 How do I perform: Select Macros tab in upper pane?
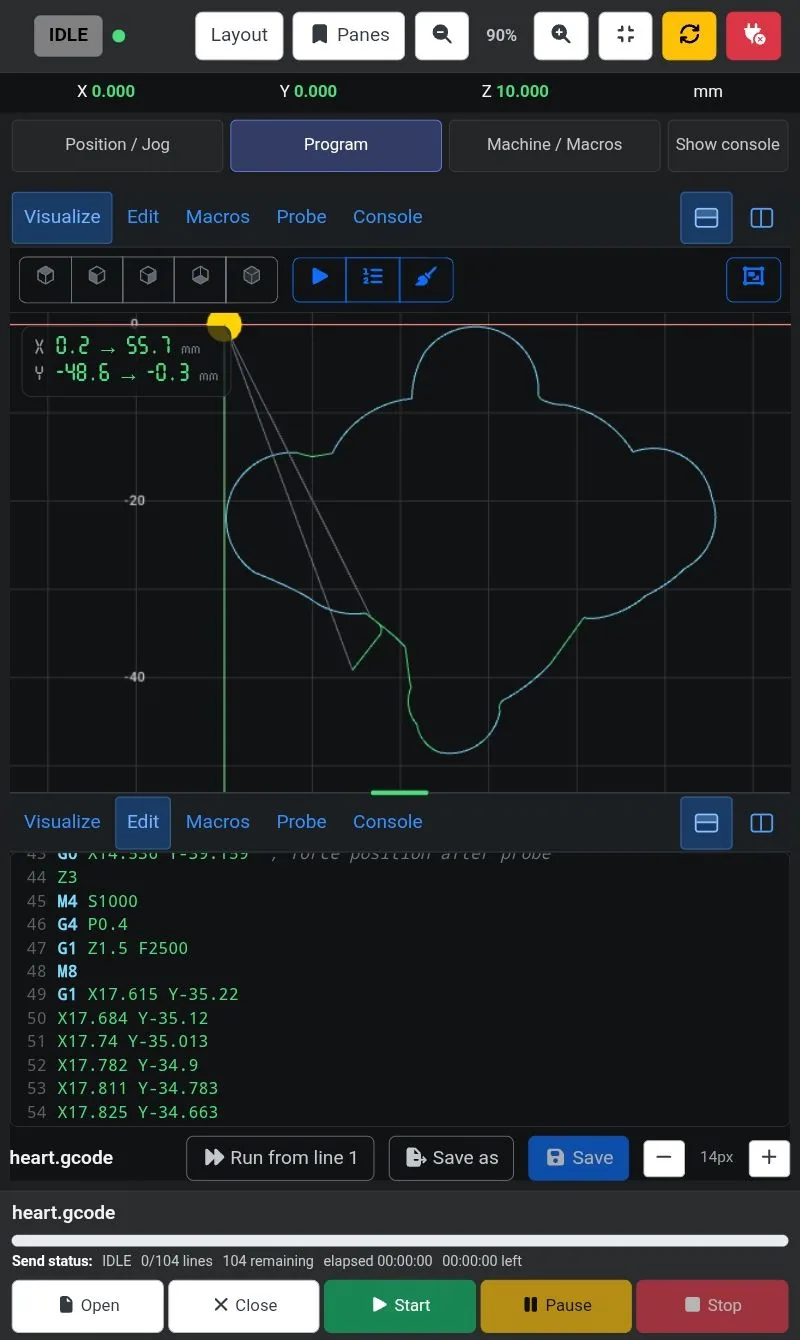[218, 217]
